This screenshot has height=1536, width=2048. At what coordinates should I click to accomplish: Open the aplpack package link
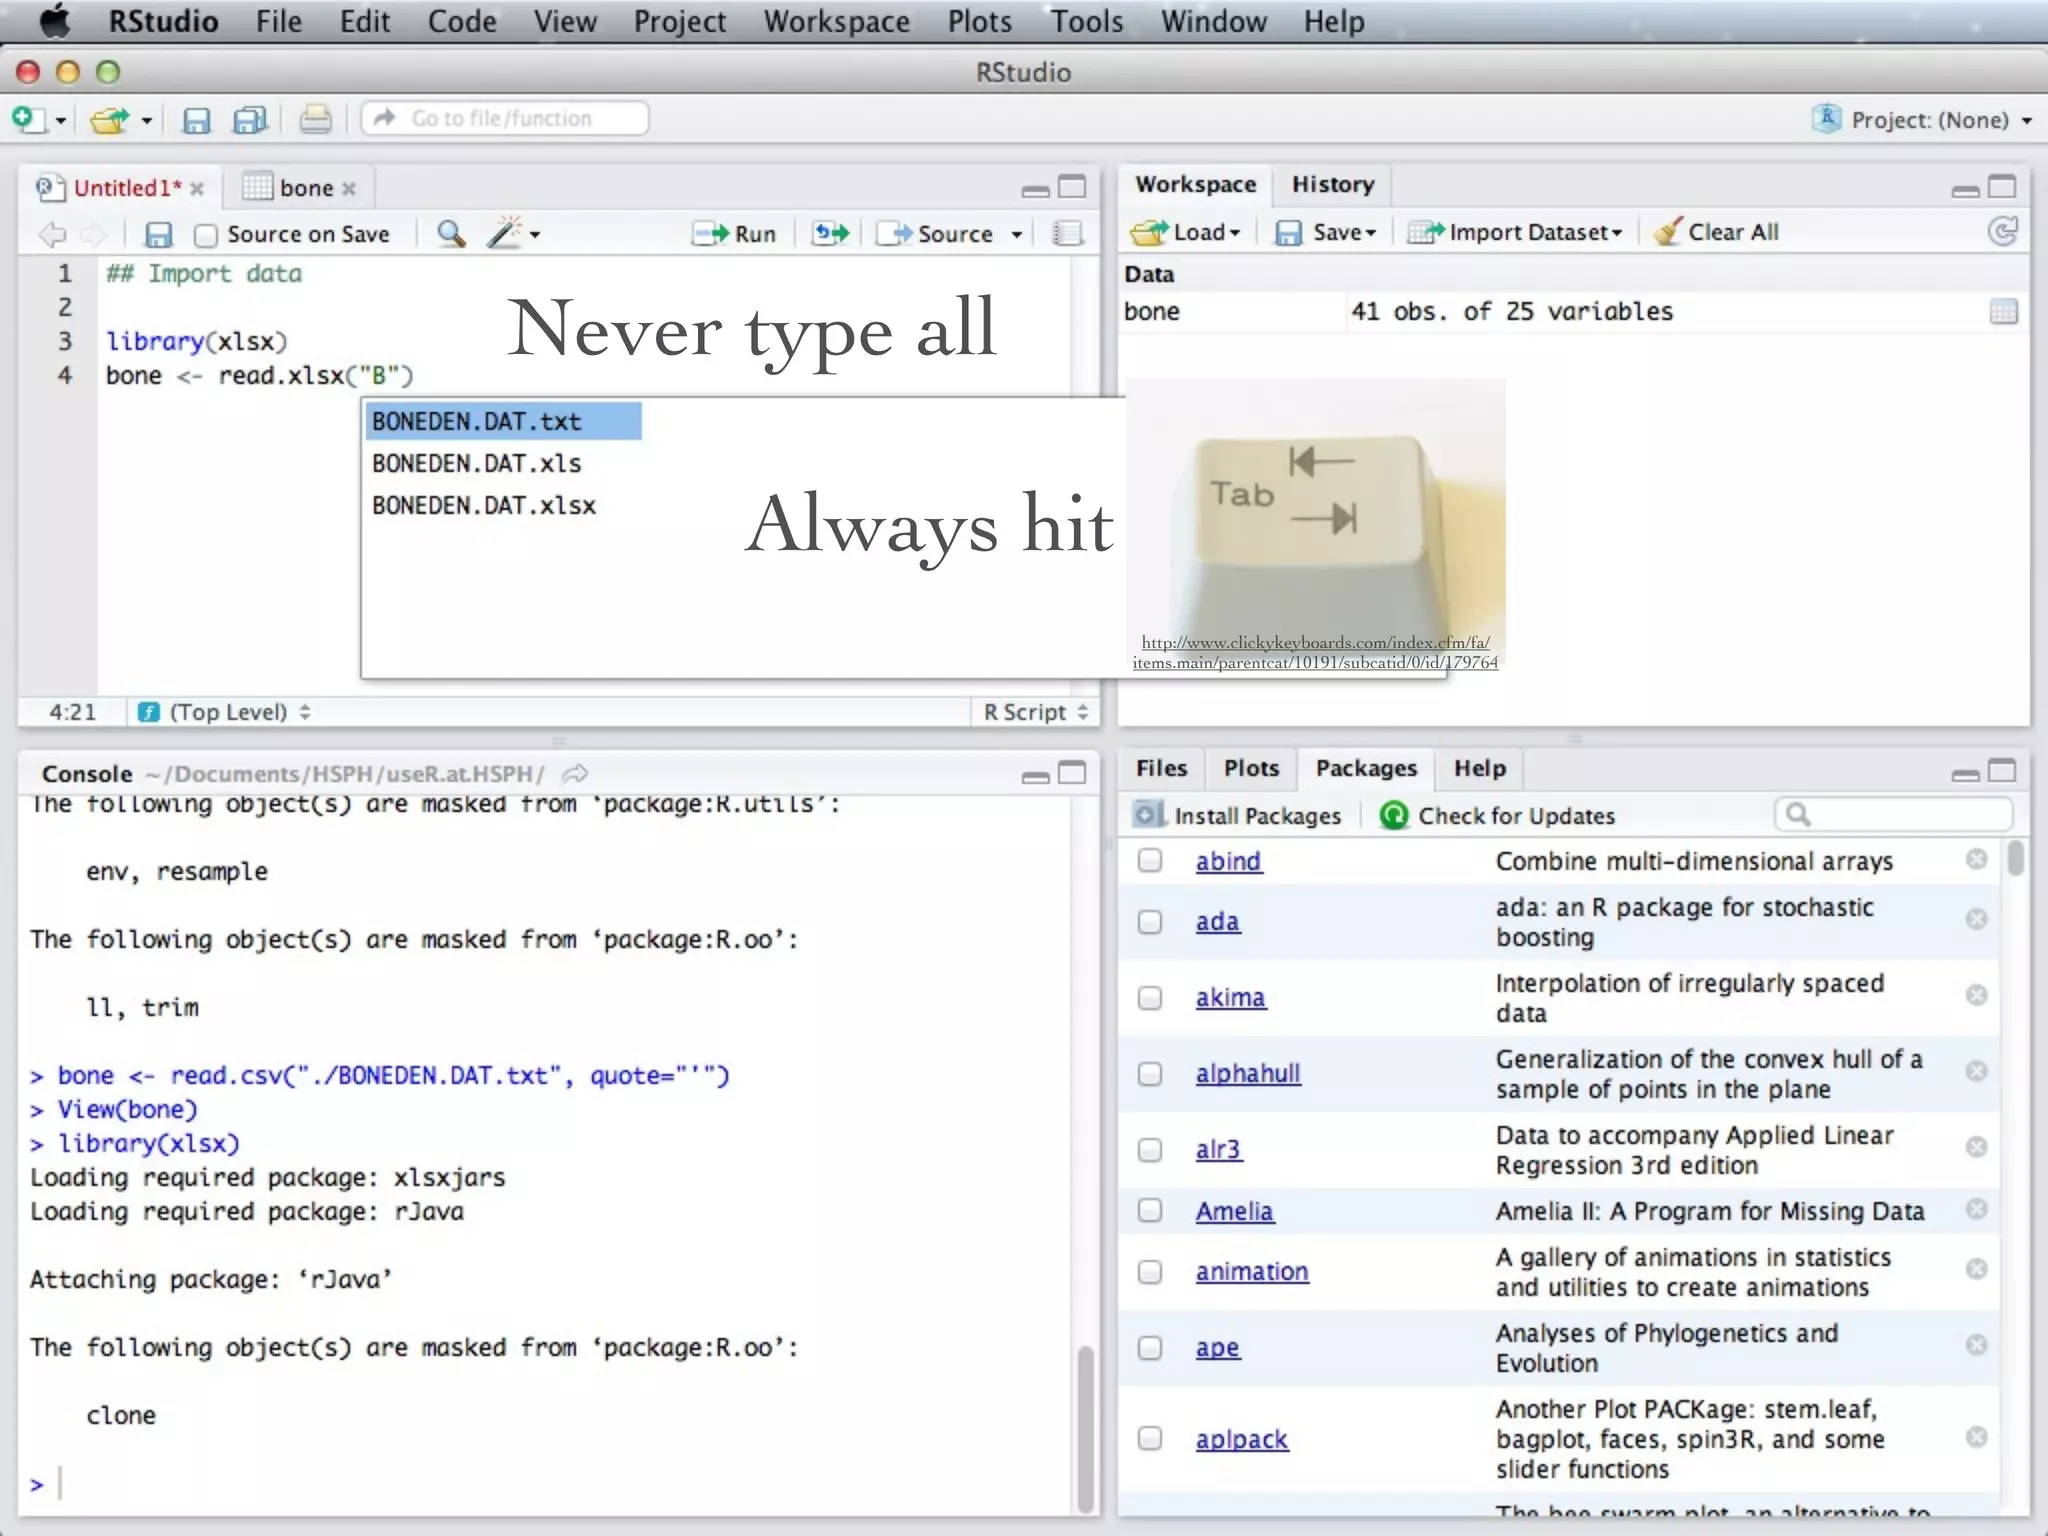point(1242,1439)
